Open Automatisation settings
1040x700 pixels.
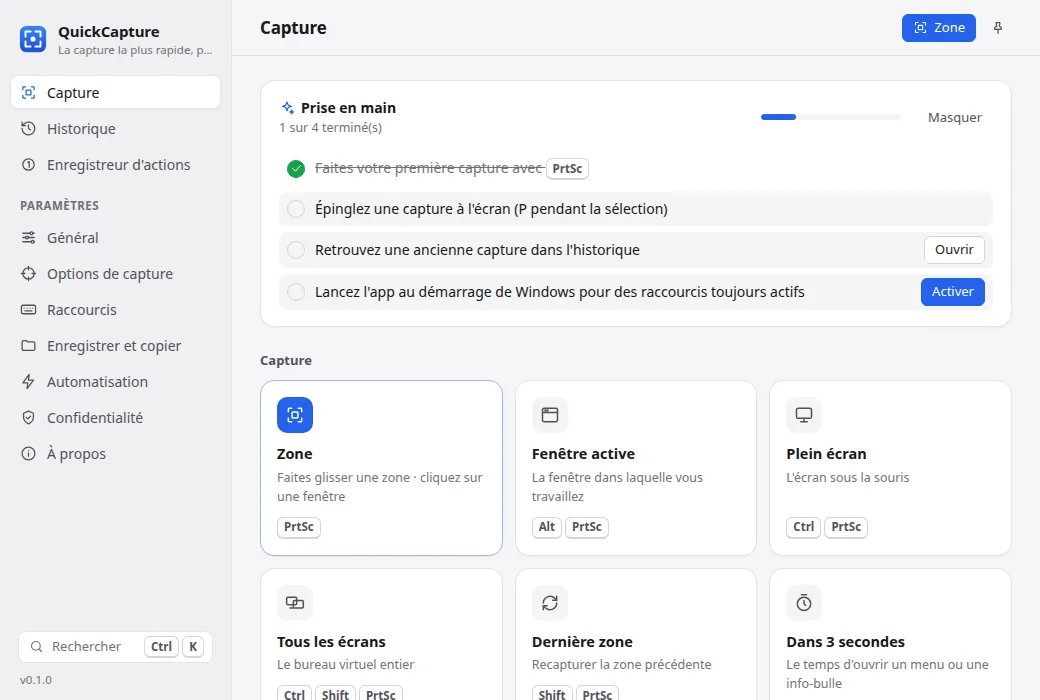click(115, 382)
